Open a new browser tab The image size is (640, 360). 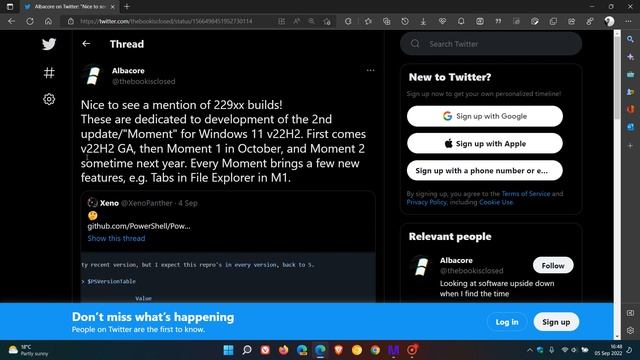127,7
